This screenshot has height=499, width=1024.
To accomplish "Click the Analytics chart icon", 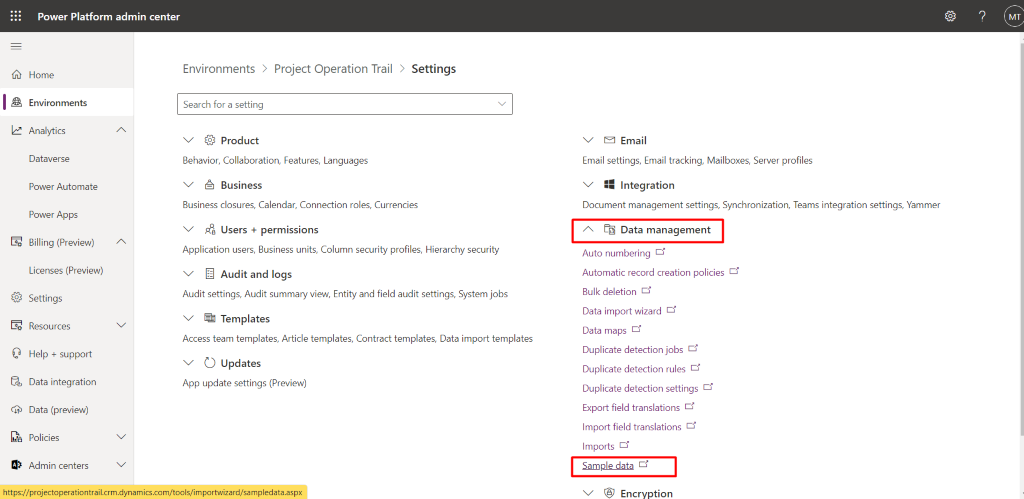I will 17,131.
